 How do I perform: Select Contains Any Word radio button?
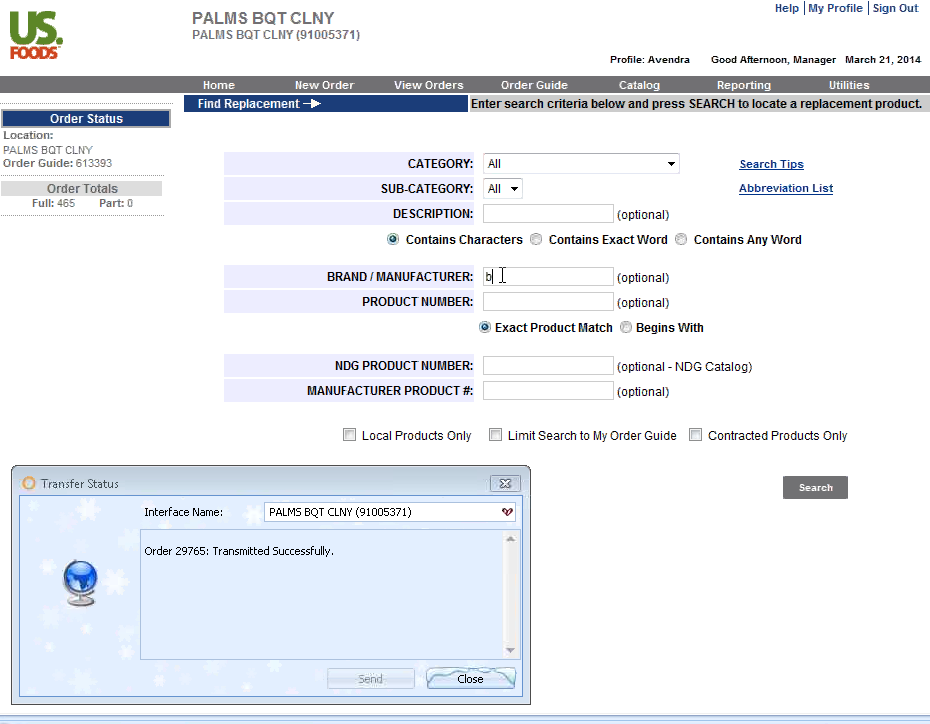tap(681, 239)
